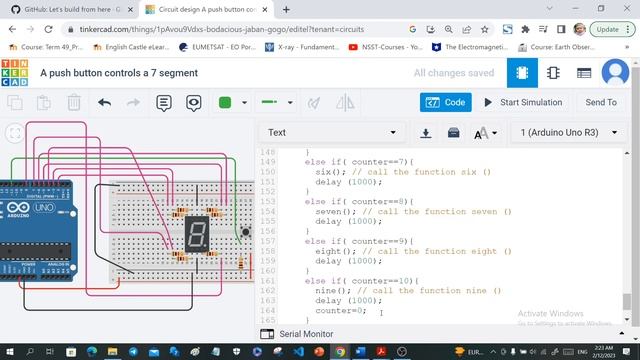Click the code editor scrollbar thumb
The width and height of the screenshot is (640, 360).
click(x=627, y=302)
